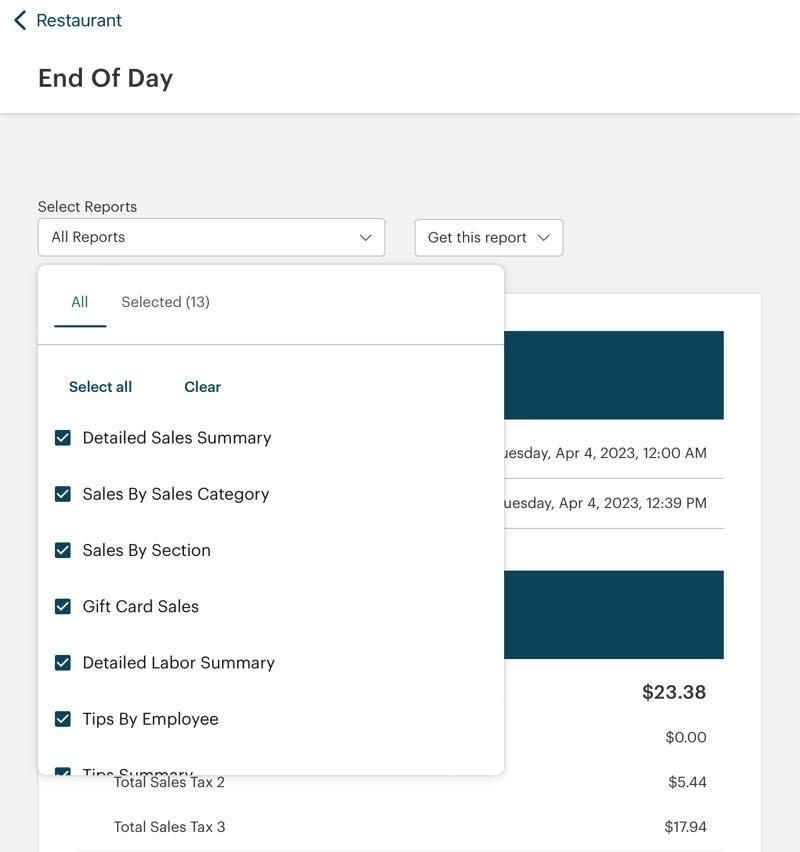Click the Select all link
This screenshot has height=852, width=800.
coord(100,387)
